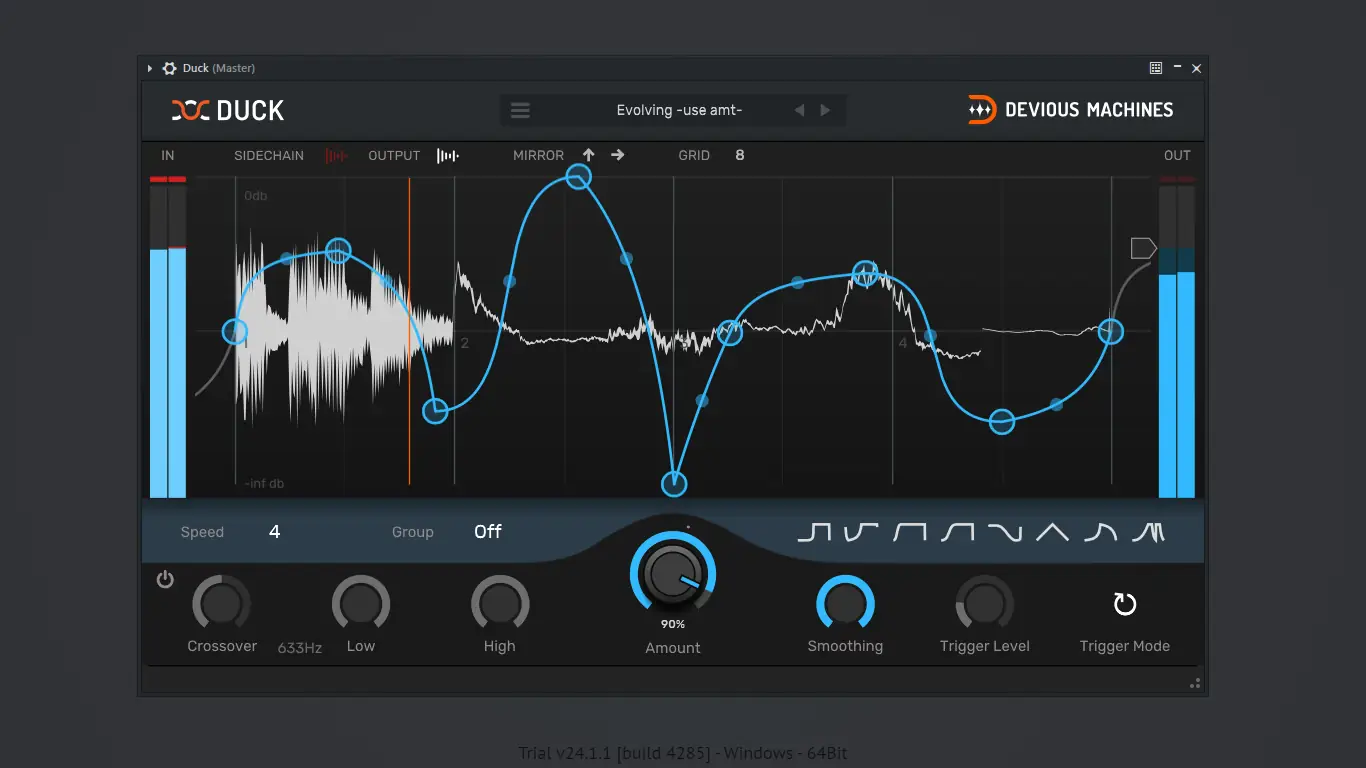The image size is (1366, 768).
Task: Open the preset browser hamburger menu
Action: click(520, 110)
